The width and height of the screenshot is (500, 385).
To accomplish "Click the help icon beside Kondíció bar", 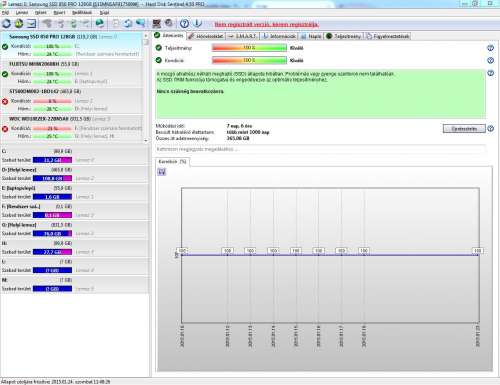I will [x=490, y=60].
